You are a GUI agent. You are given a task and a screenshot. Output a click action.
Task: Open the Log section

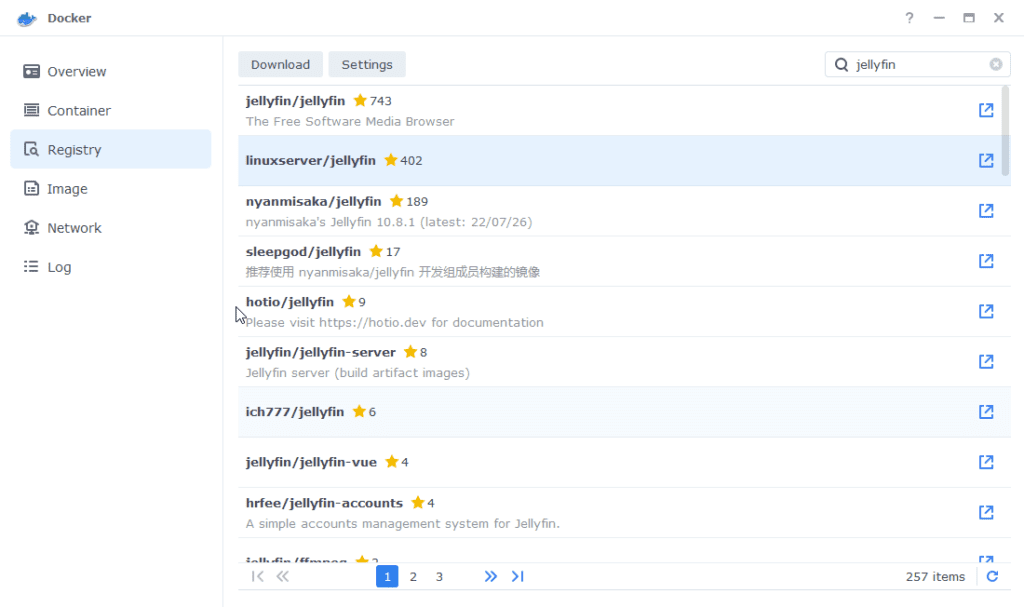[111, 267]
